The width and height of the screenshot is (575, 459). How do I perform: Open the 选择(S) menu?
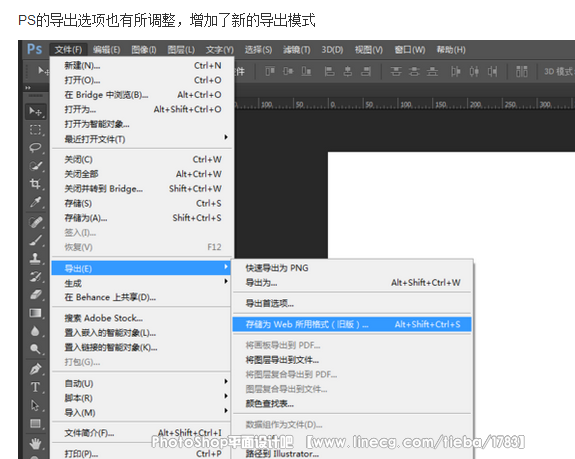(x=258, y=49)
